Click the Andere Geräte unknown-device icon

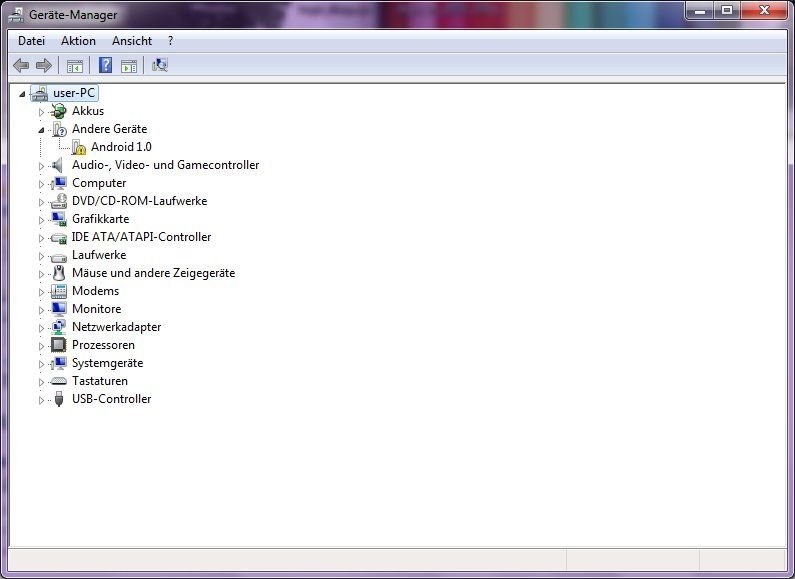pyautogui.click(x=59, y=129)
